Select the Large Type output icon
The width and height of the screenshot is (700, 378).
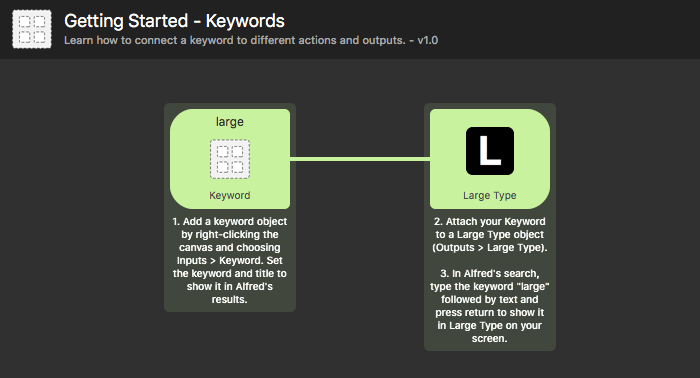coord(490,151)
